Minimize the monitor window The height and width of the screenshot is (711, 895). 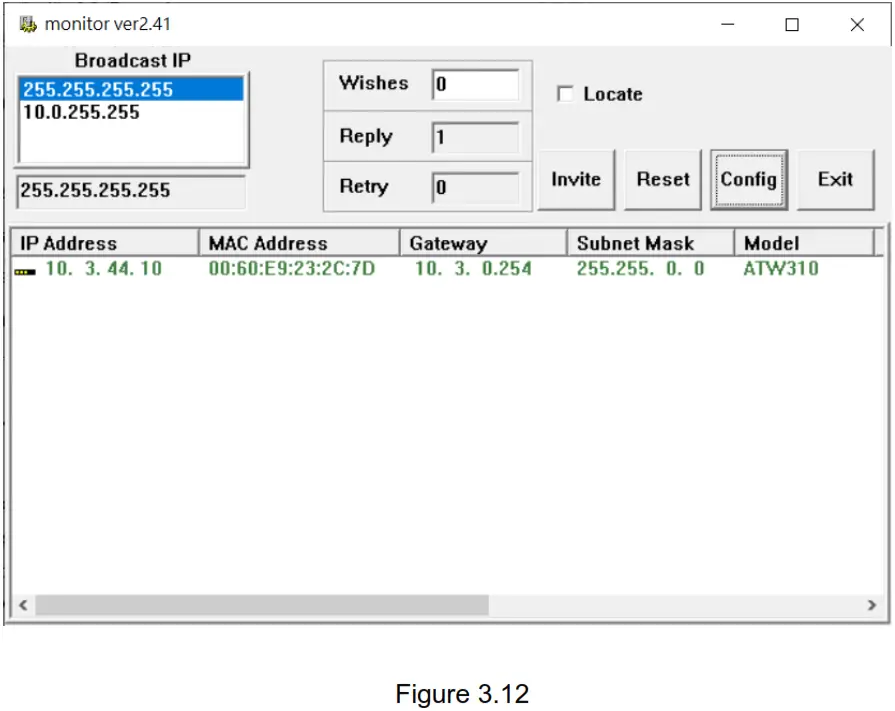point(728,25)
